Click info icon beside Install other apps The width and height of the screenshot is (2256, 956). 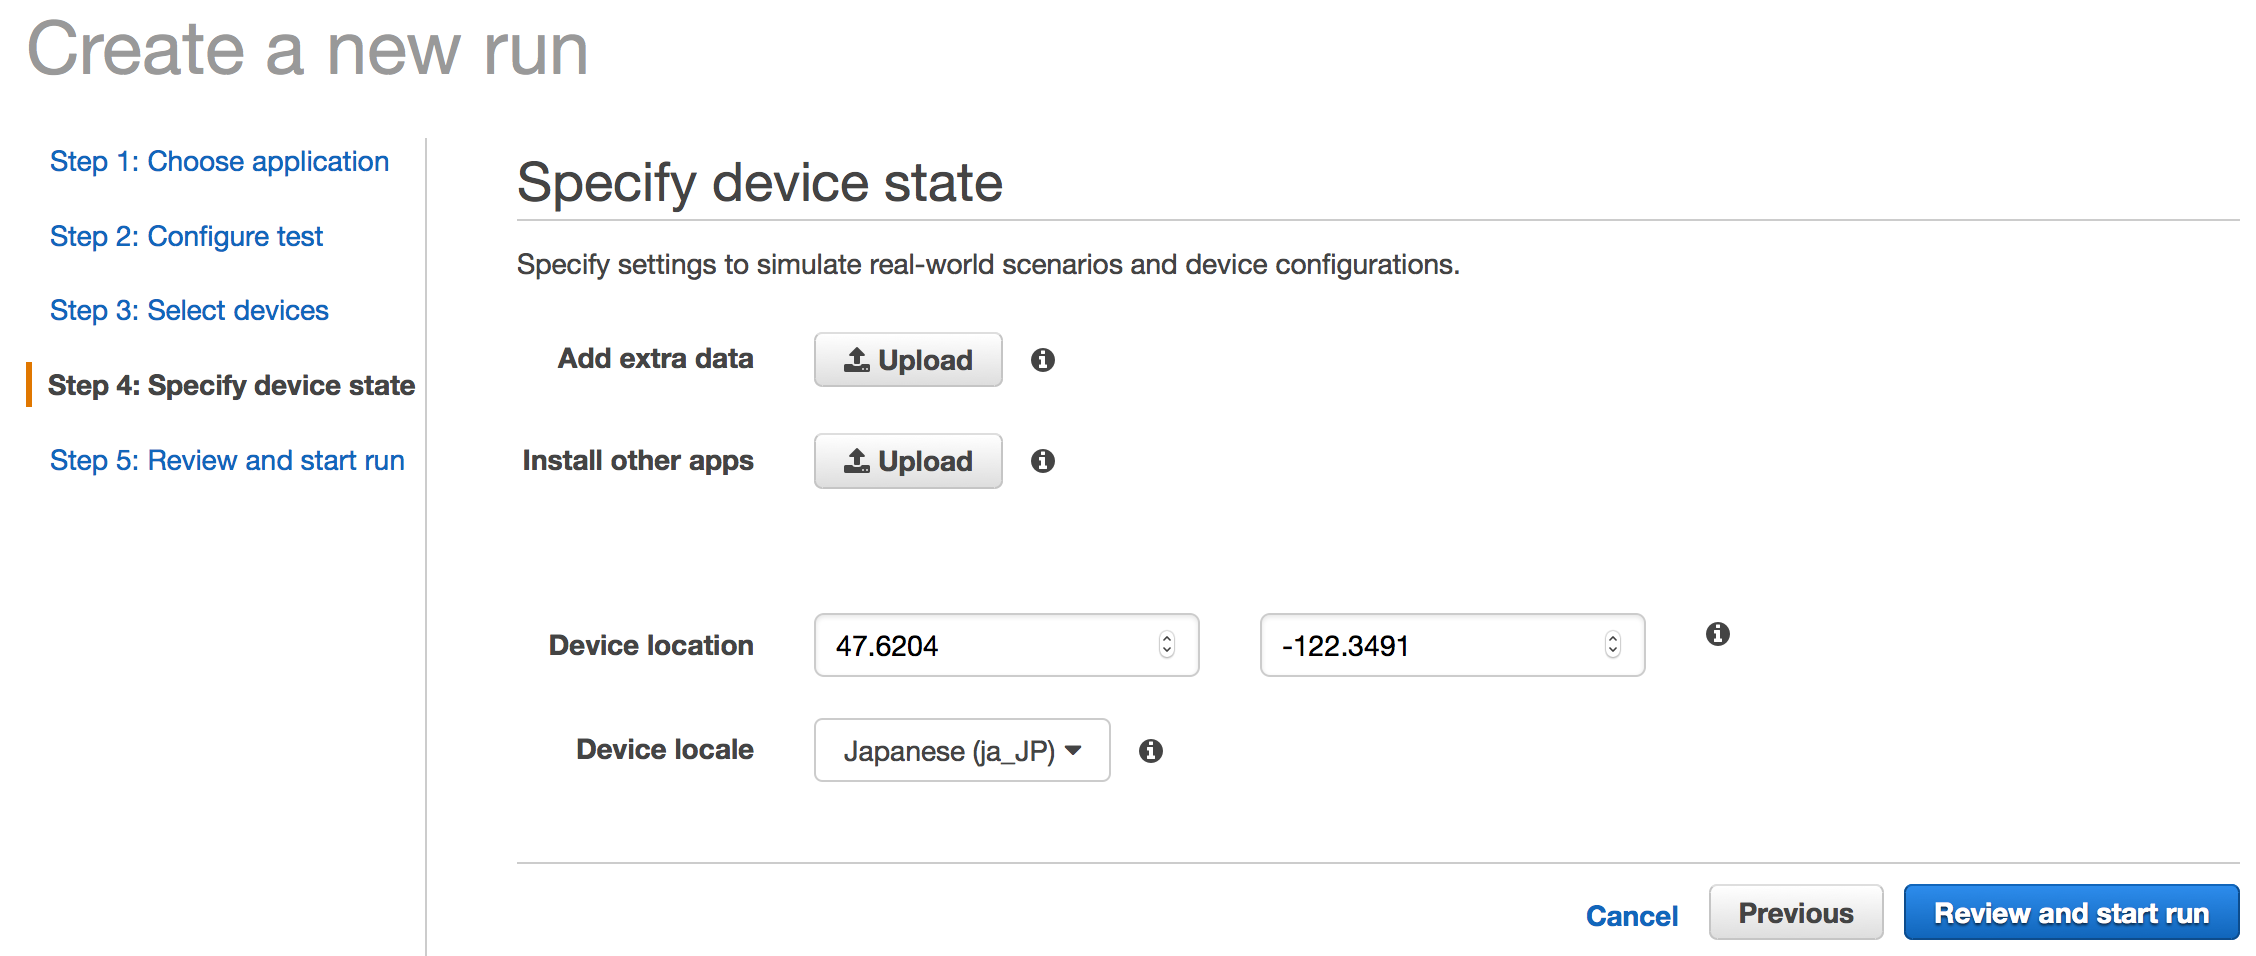[1042, 461]
